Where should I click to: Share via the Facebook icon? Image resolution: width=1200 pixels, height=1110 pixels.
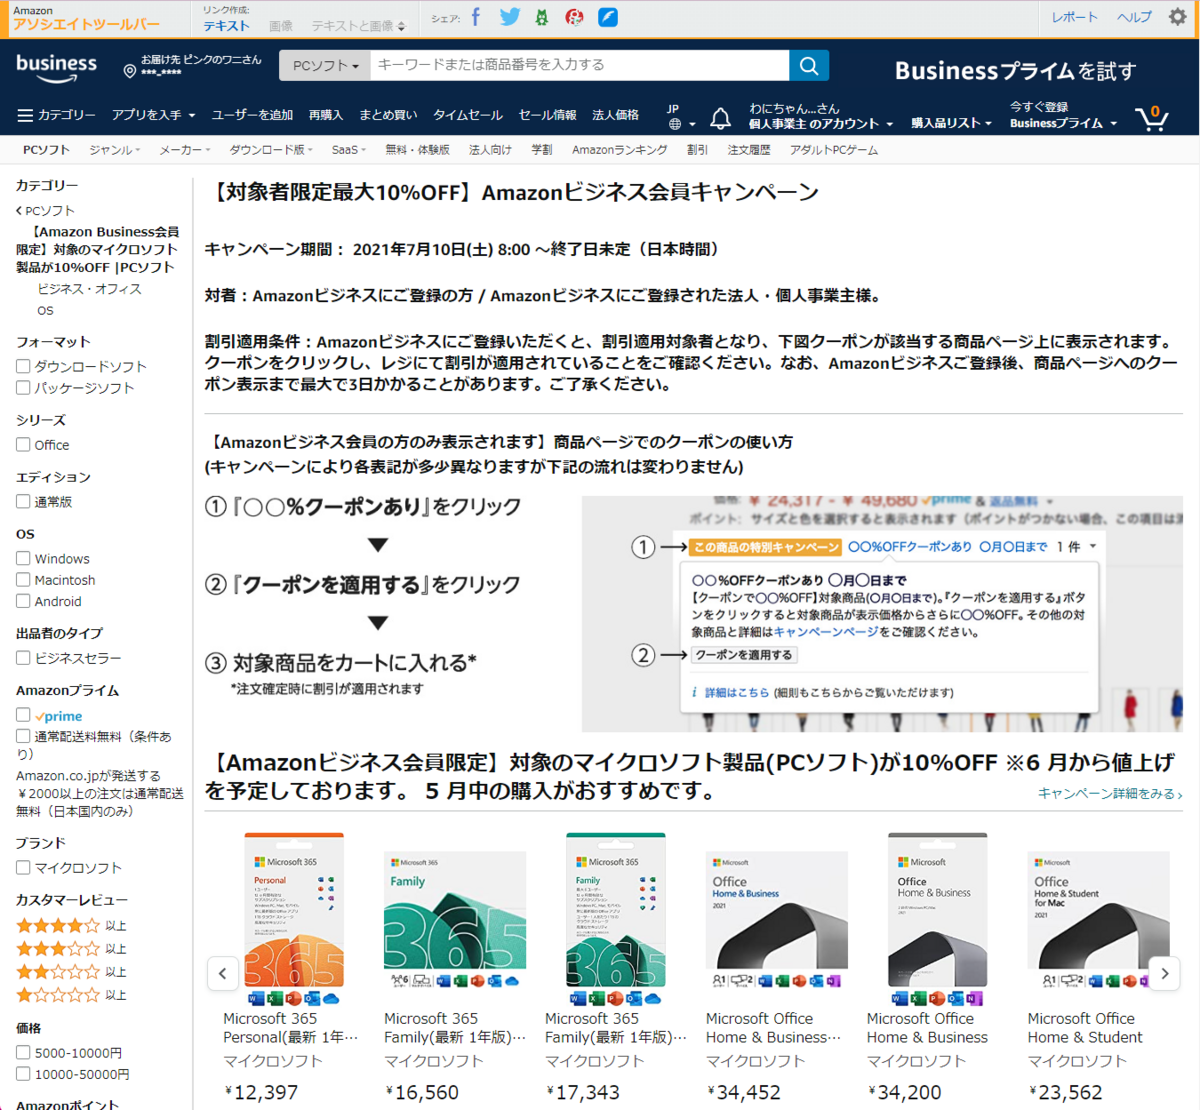tap(476, 17)
